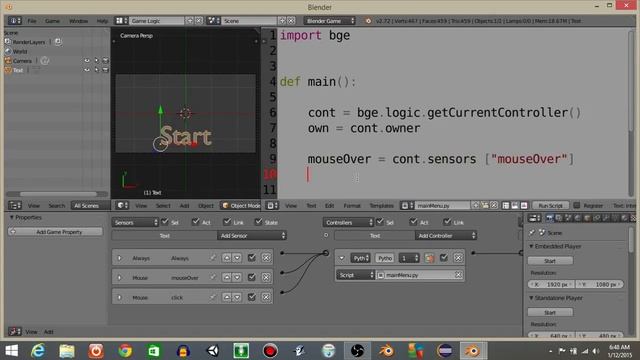Collapse the Standalone Player panel
The width and height of the screenshot is (640, 360).
click(x=531, y=298)
